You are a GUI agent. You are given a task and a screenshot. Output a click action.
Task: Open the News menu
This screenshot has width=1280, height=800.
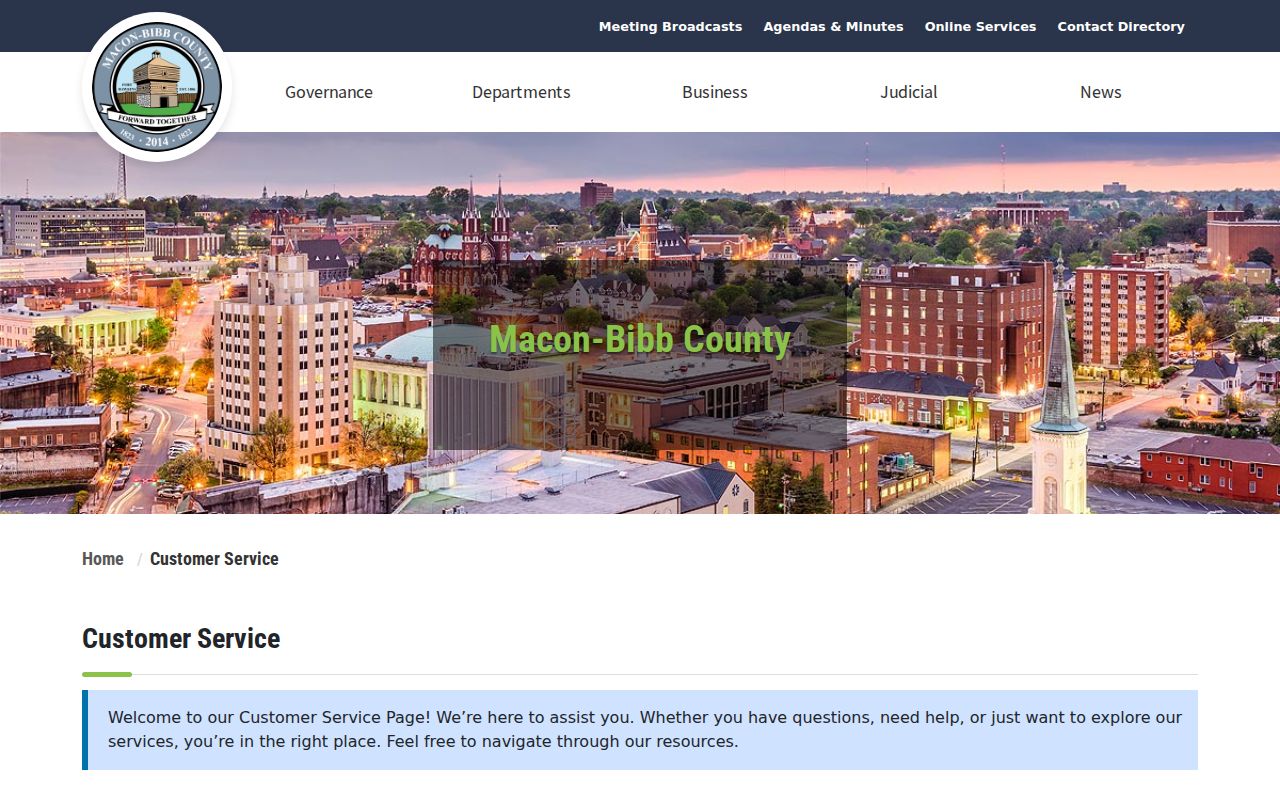click(x=1101, y=92)
